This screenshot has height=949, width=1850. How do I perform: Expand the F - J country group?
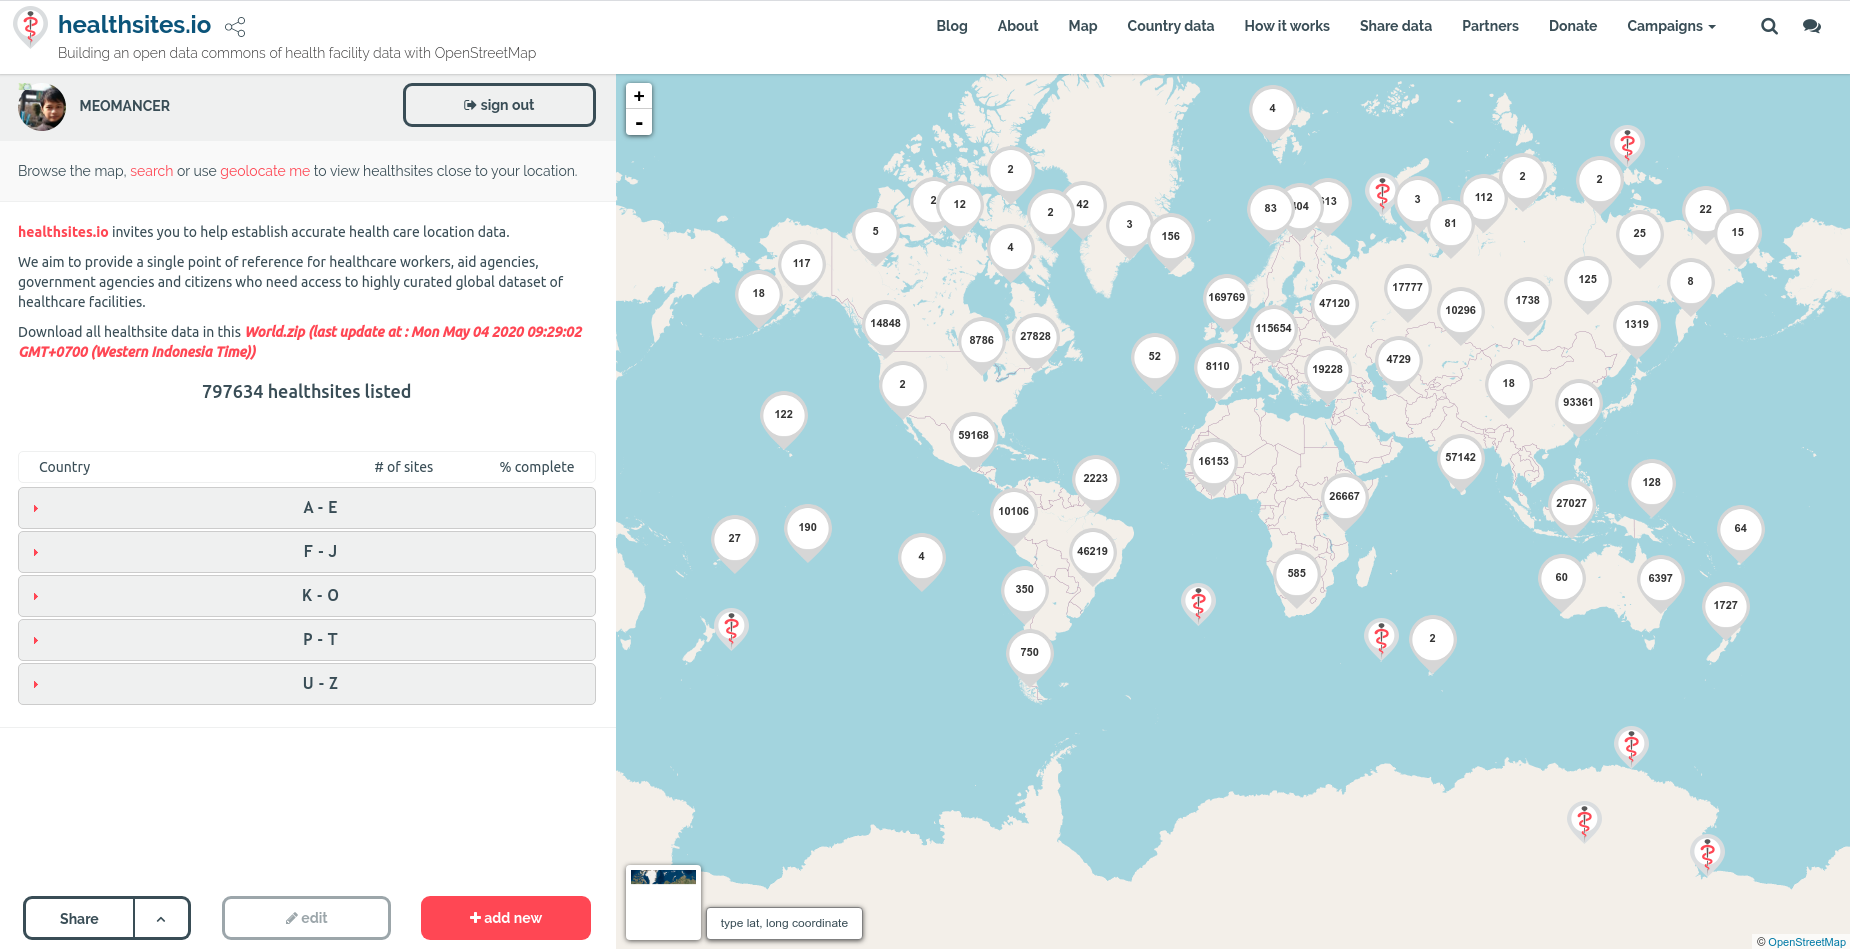coord(307,552)
